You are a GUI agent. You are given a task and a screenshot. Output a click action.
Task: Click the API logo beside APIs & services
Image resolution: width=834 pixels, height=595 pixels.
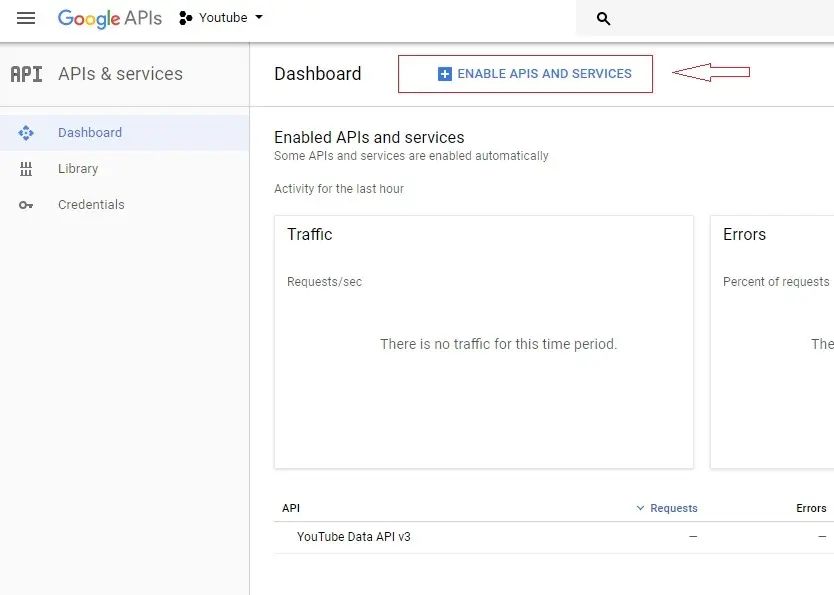(x=26, y=74)
